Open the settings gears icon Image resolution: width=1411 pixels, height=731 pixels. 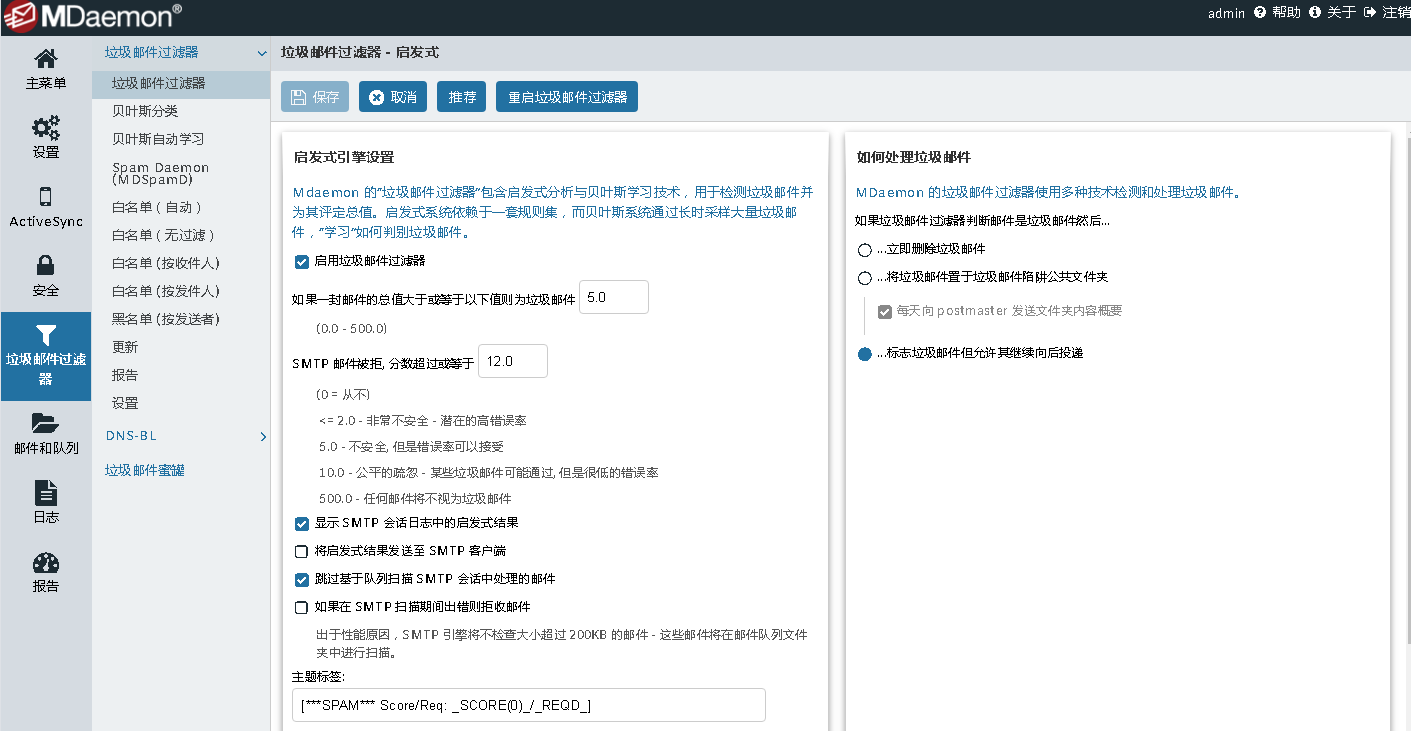click(46, 128)
